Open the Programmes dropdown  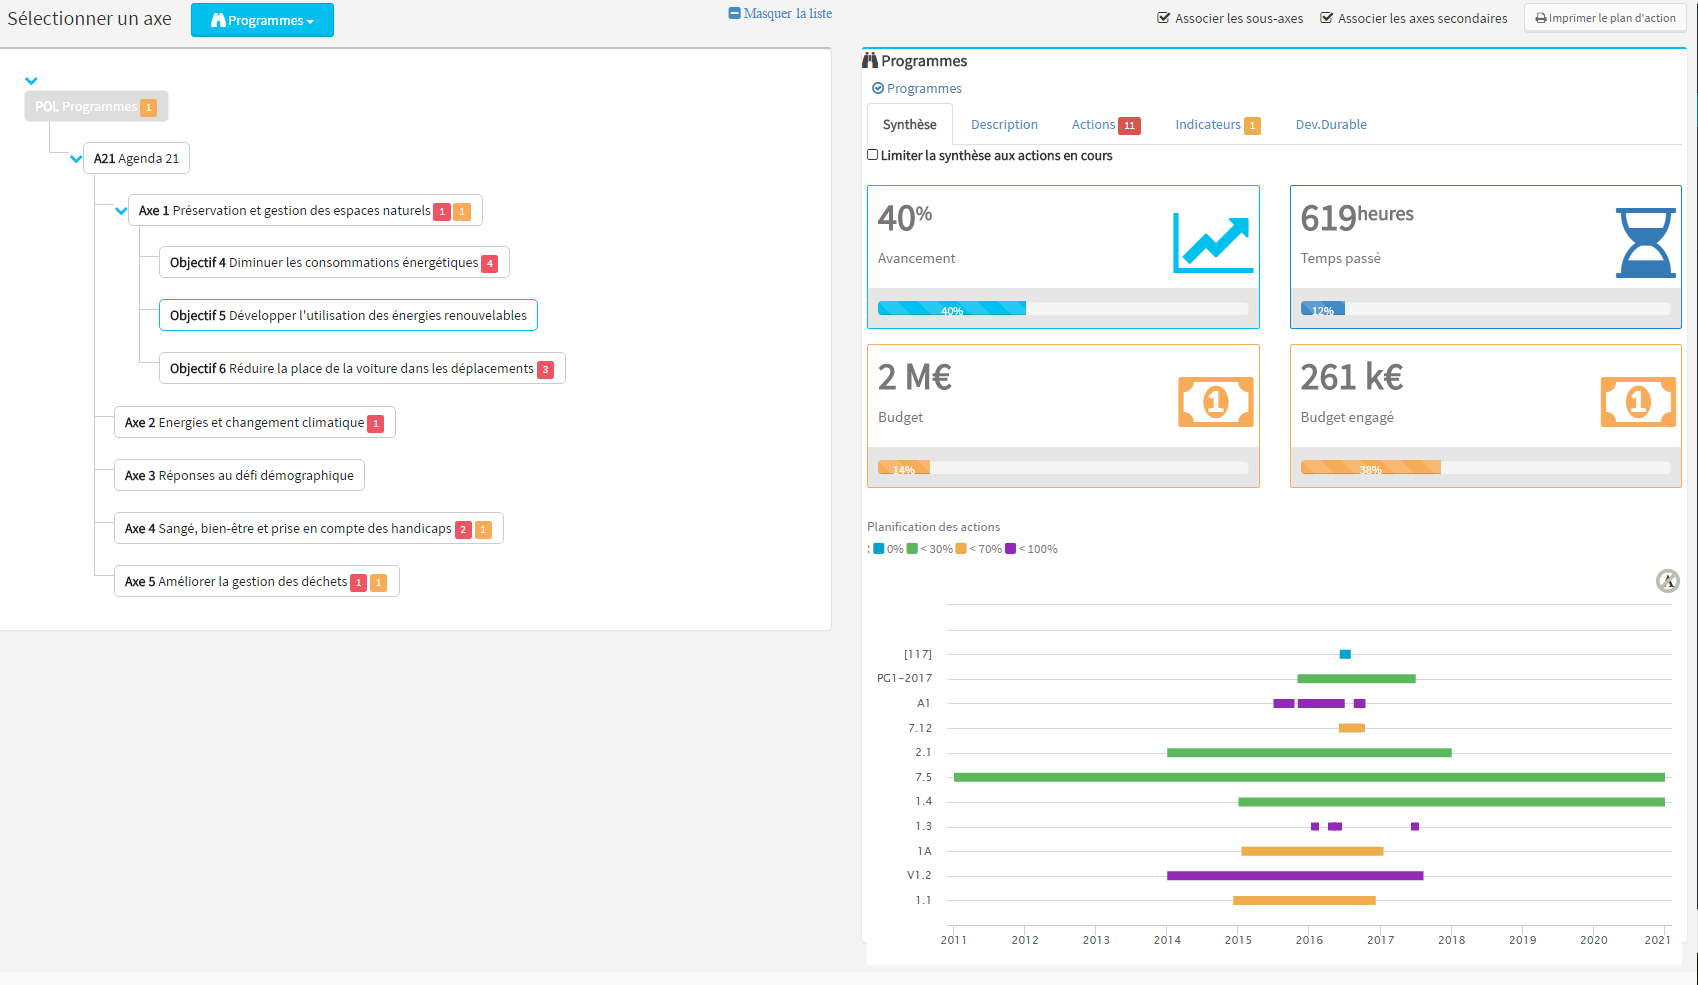[x=262, y=19]
